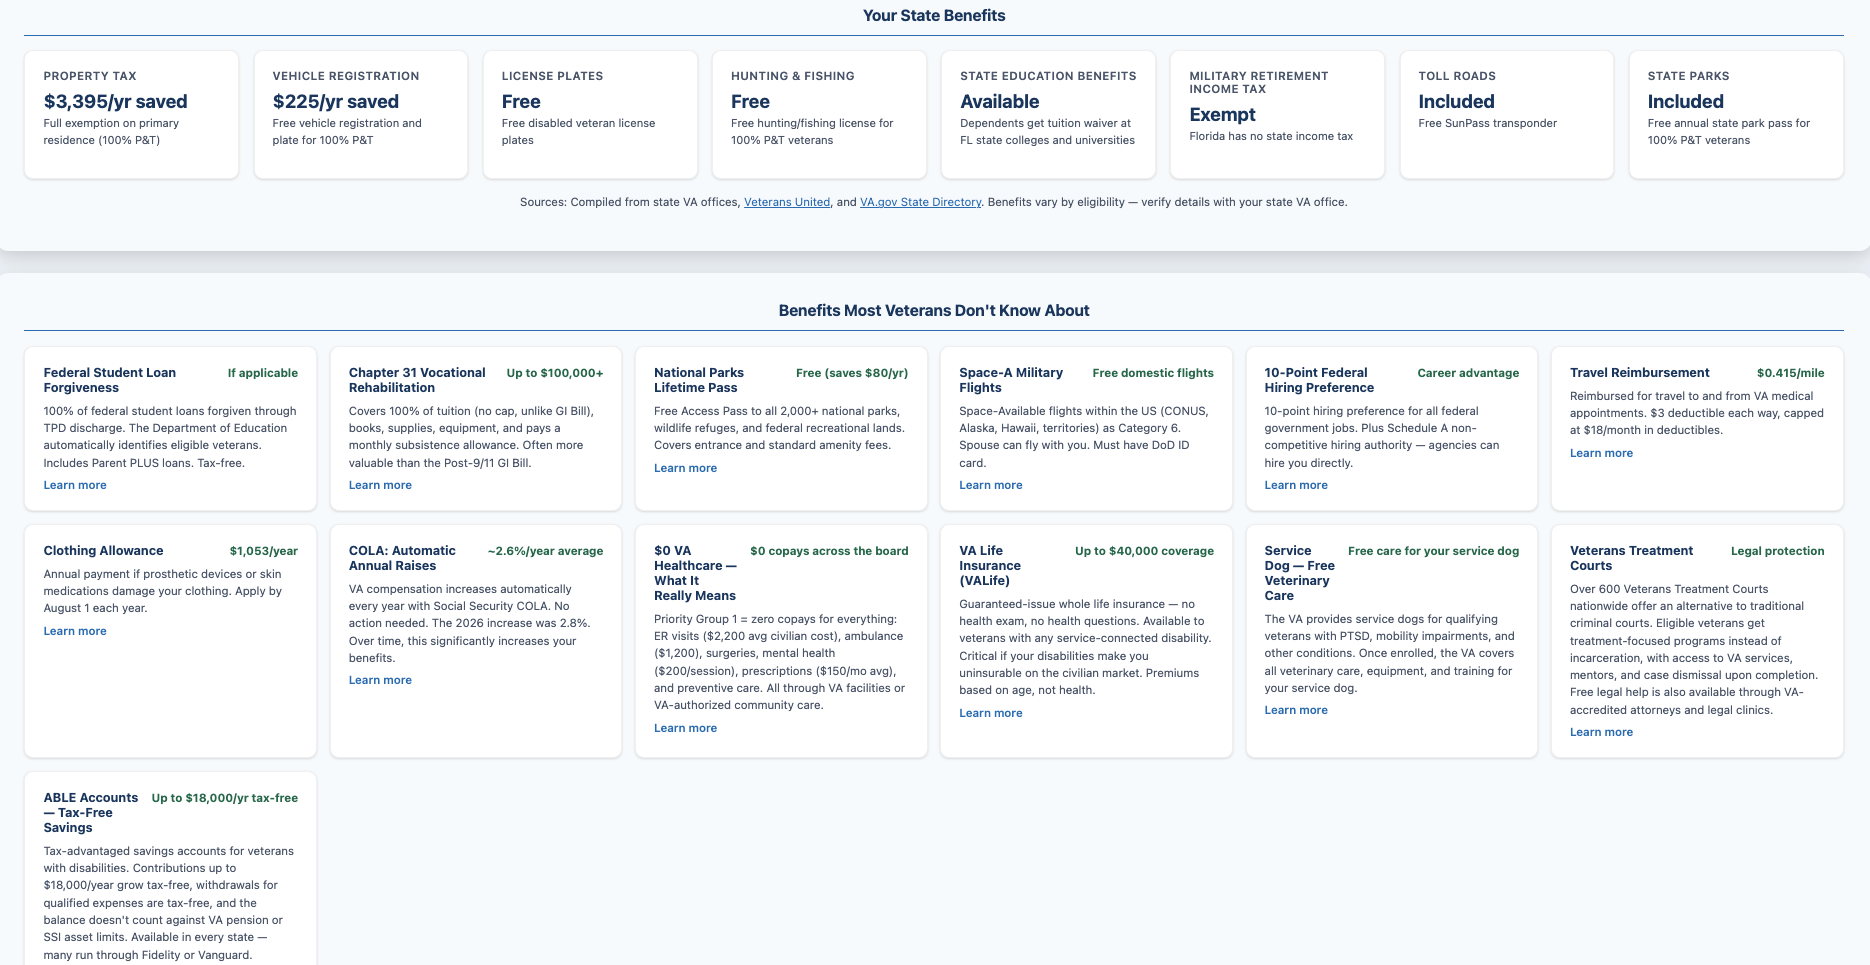Click the 'Up to $18,000/yr tax-free' tag

(x=224, y=798)
